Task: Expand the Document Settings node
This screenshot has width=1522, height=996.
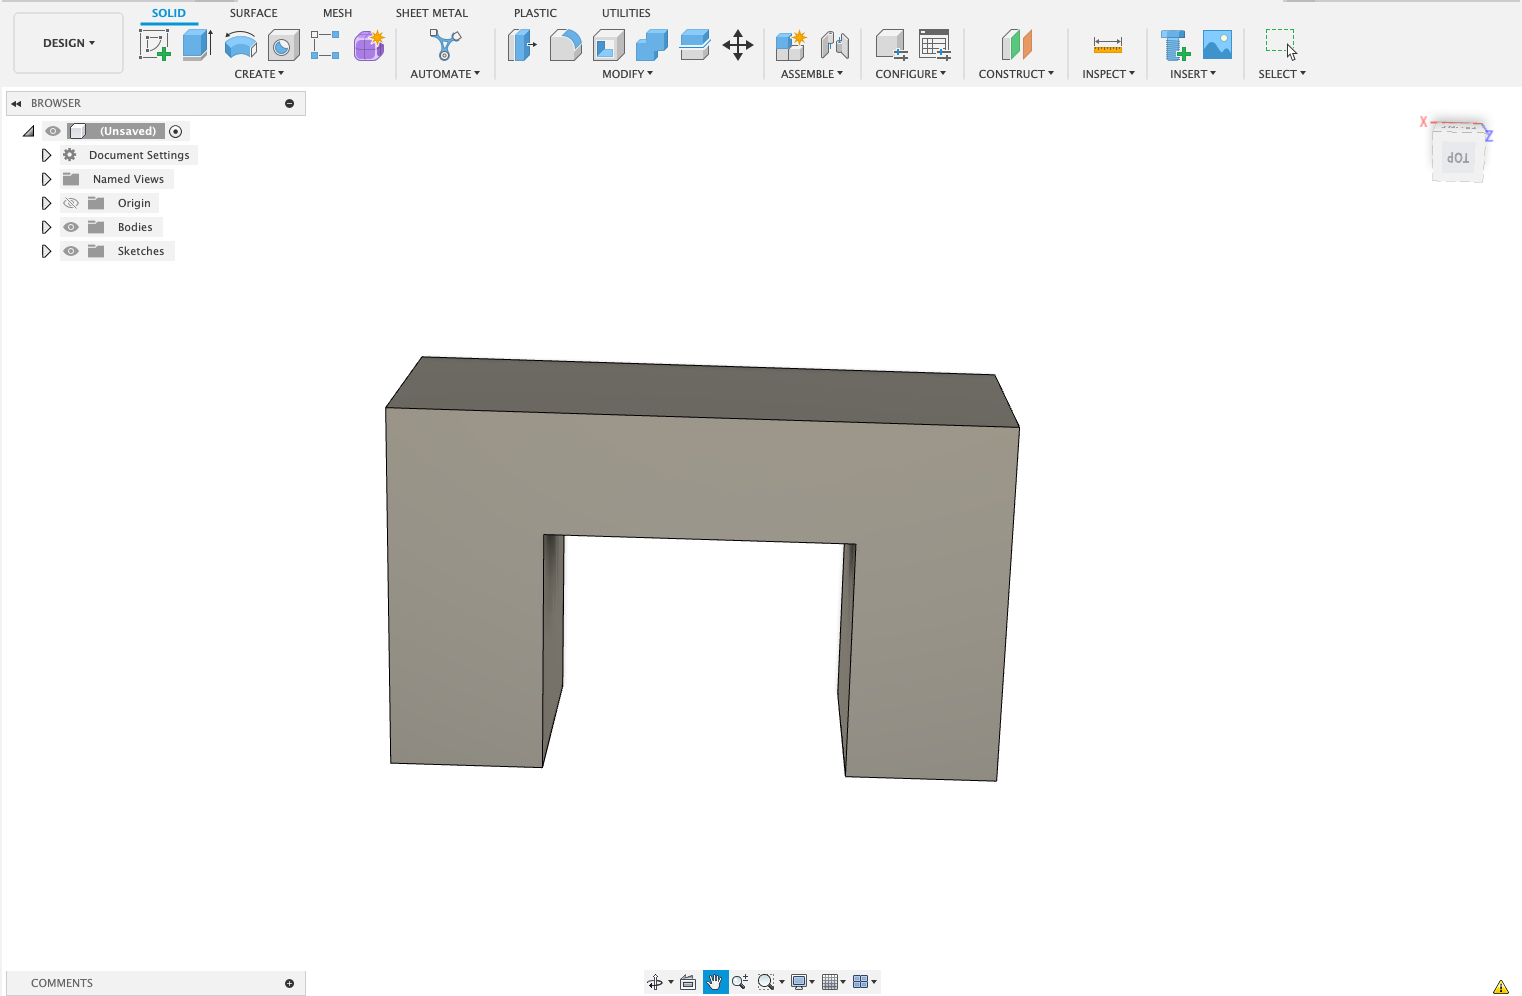Action: (46, 155)
